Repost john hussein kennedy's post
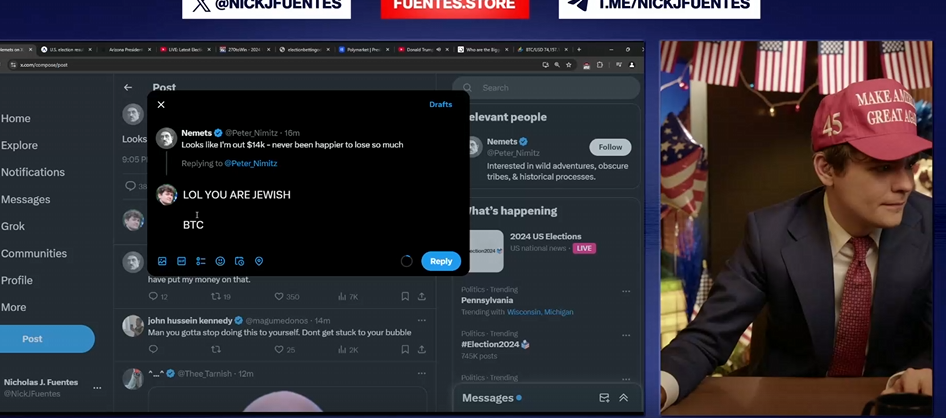 coord(215,349)
